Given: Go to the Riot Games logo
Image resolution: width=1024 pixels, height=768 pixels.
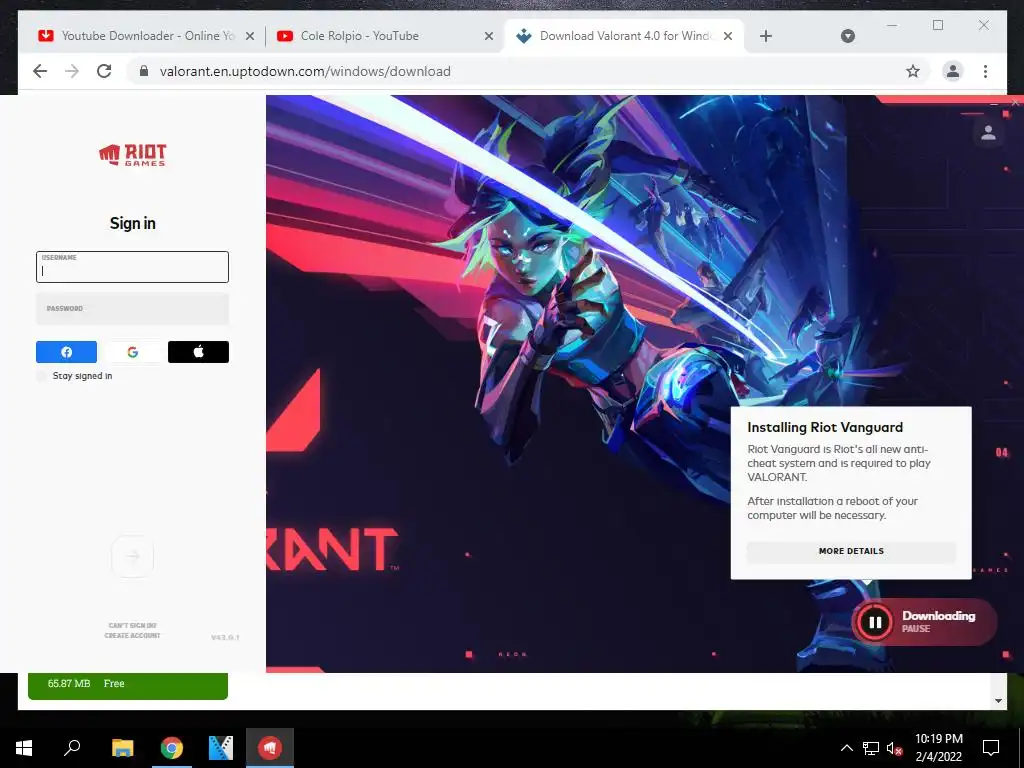Looking at the screenshot, I should pyautogui.click(x=133, y=155).
